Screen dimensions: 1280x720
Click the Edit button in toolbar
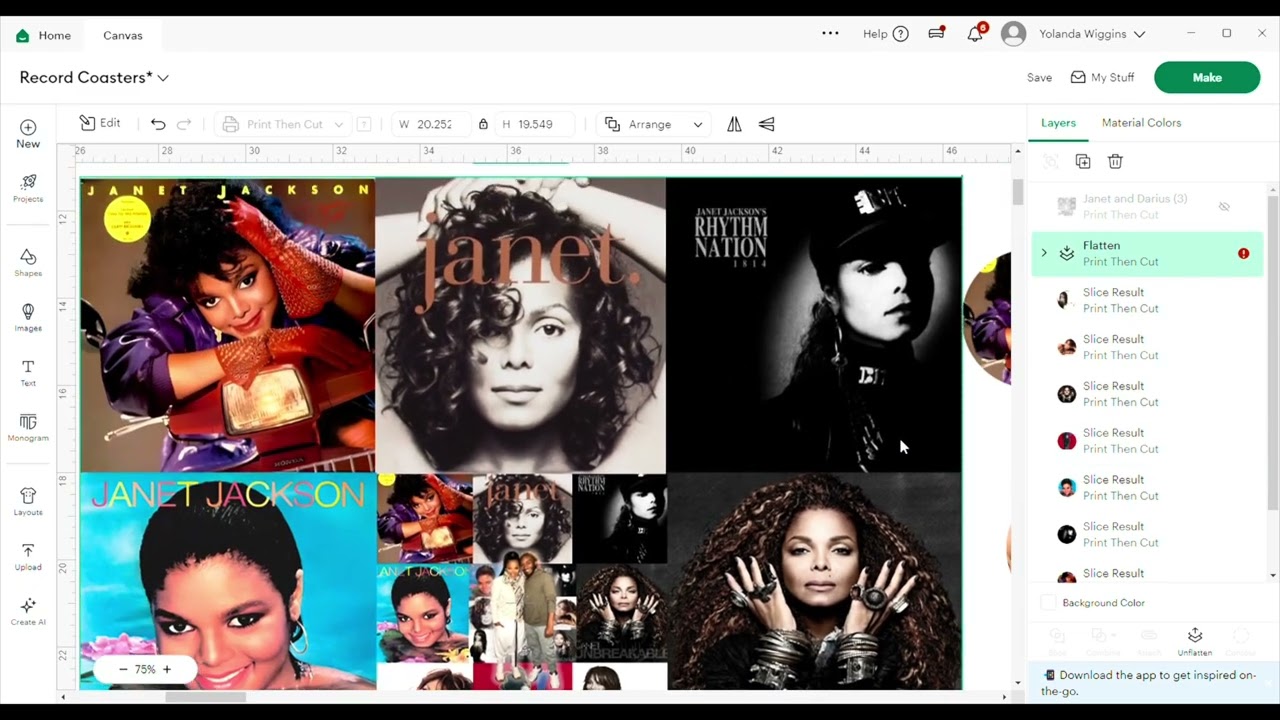pyautogui.click(x=100, y=123)
